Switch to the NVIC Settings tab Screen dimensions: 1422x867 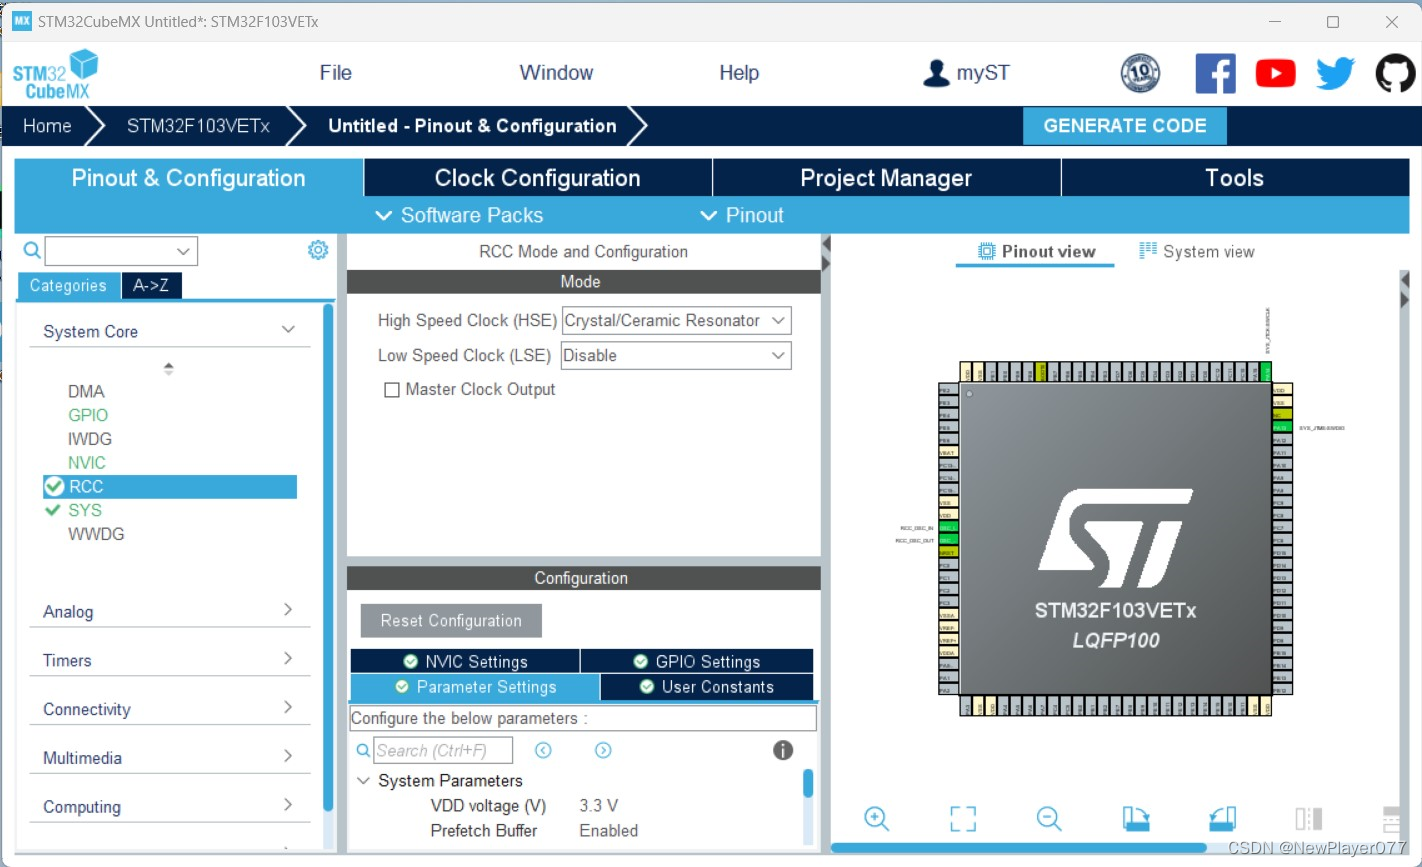(465, 660)
